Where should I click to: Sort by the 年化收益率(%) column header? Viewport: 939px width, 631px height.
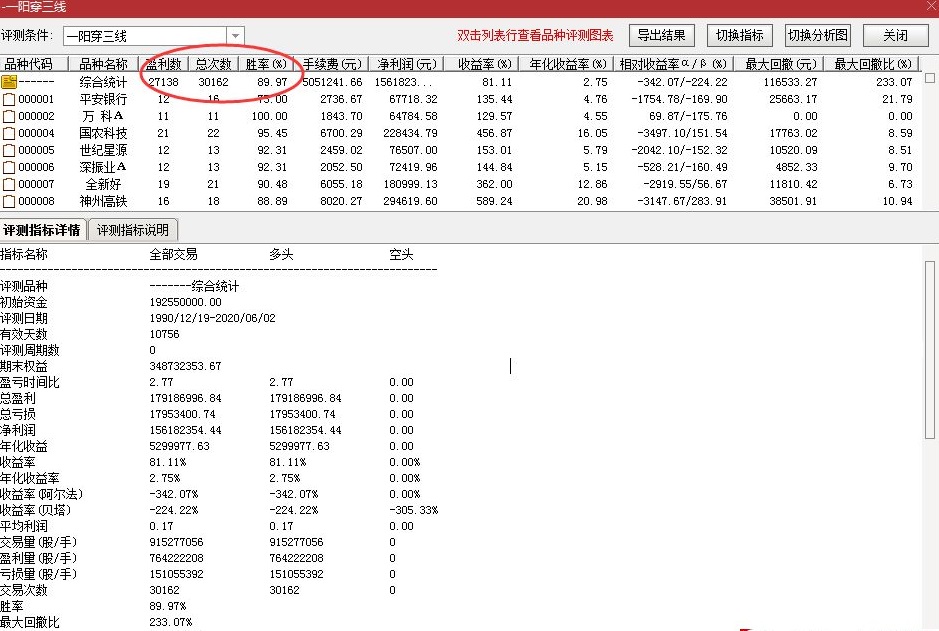[x=567, y=64]
